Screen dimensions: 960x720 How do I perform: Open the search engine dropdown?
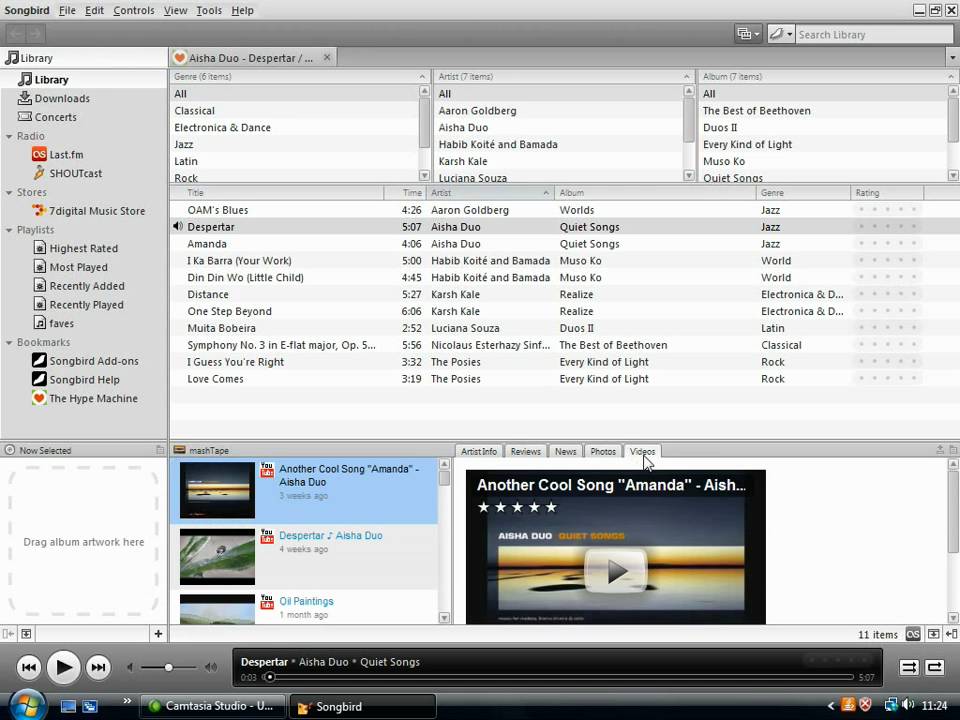click(x=781, y=34)
